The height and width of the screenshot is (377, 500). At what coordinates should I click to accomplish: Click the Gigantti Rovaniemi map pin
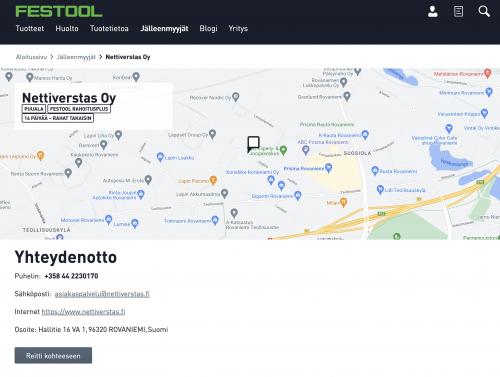point(298,195)
